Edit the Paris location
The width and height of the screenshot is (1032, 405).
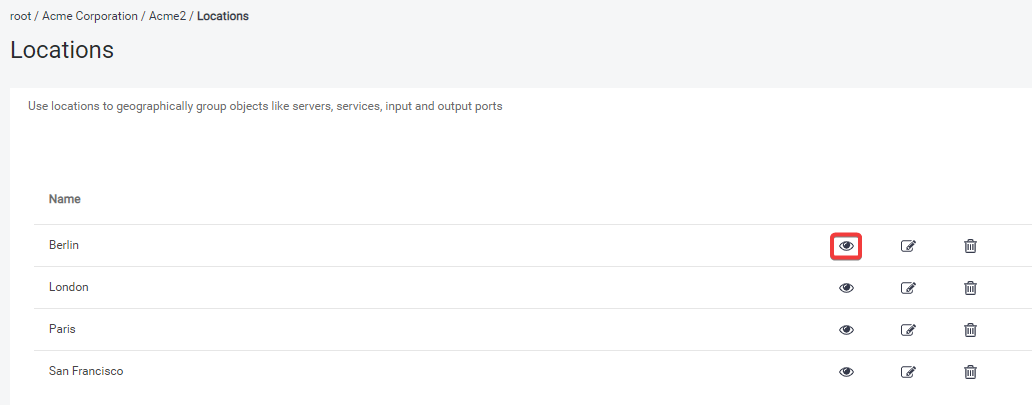pos(908,330)
